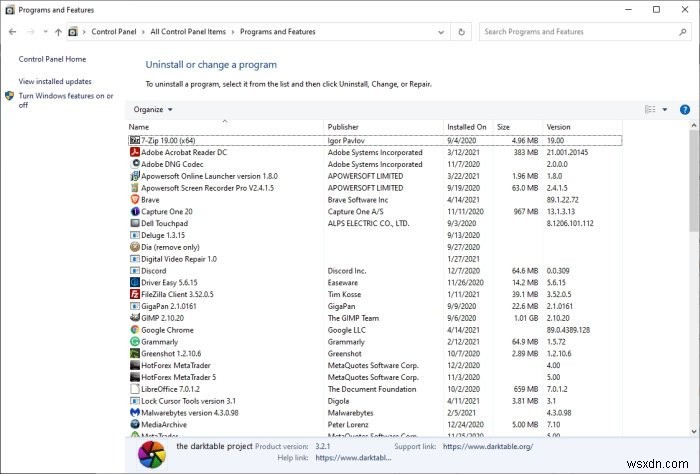700x474 pixels.
Task: Select the Digital Video Repair 1.0 row
Action: coord(375,259)
